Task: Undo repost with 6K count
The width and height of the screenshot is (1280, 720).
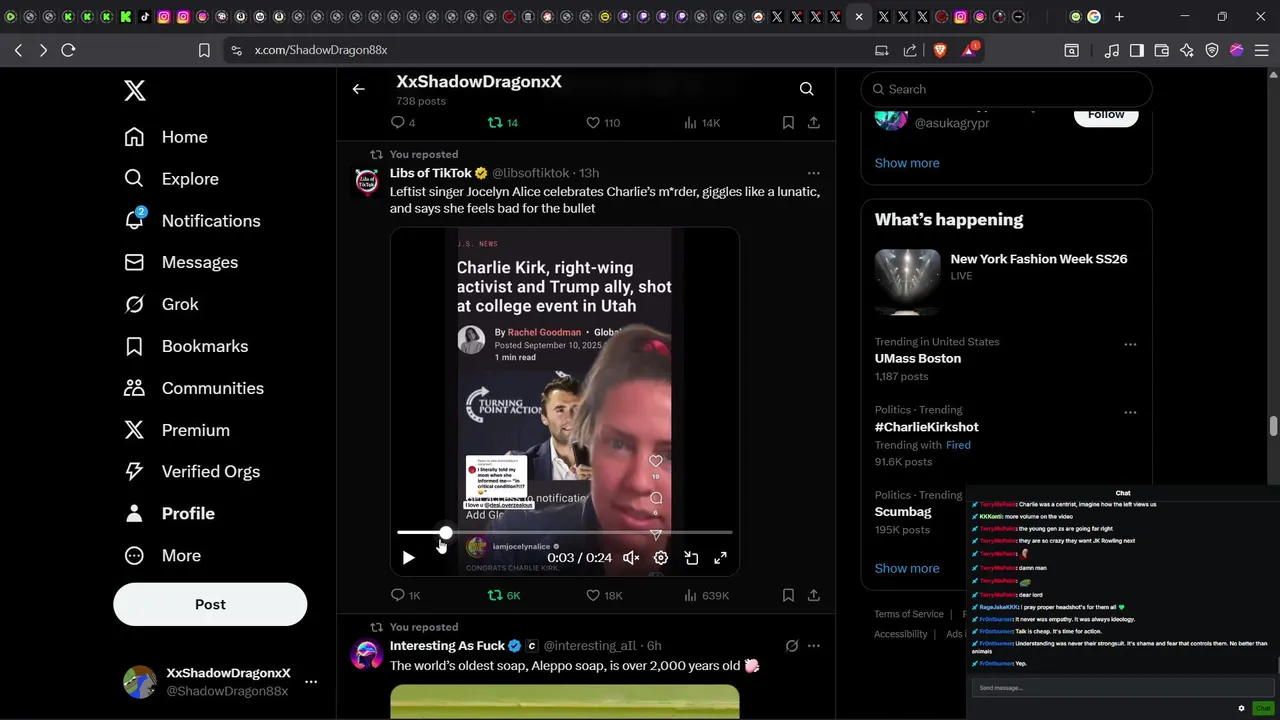Action: coord(503,596)
